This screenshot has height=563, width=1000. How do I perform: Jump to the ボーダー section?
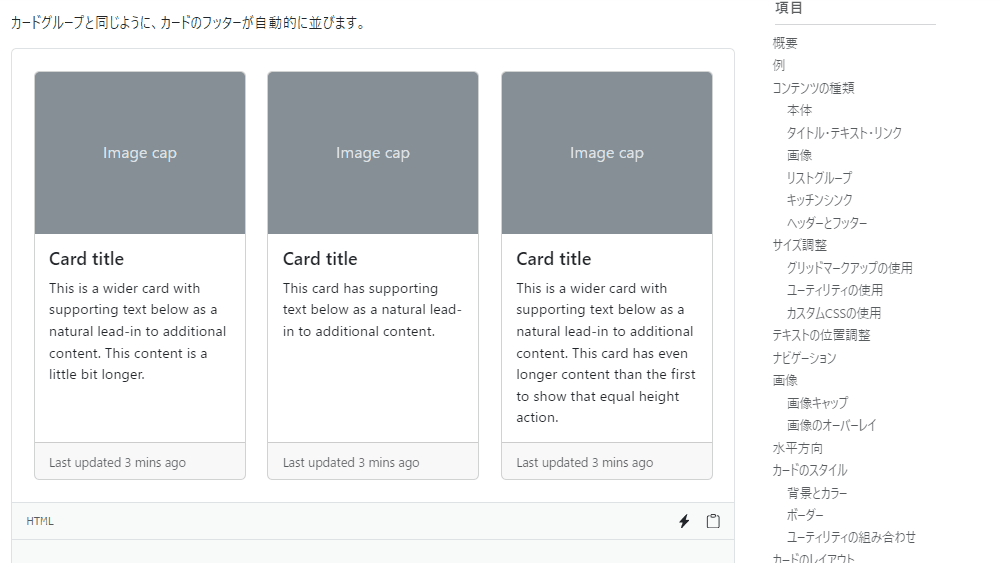pos(805,515)
